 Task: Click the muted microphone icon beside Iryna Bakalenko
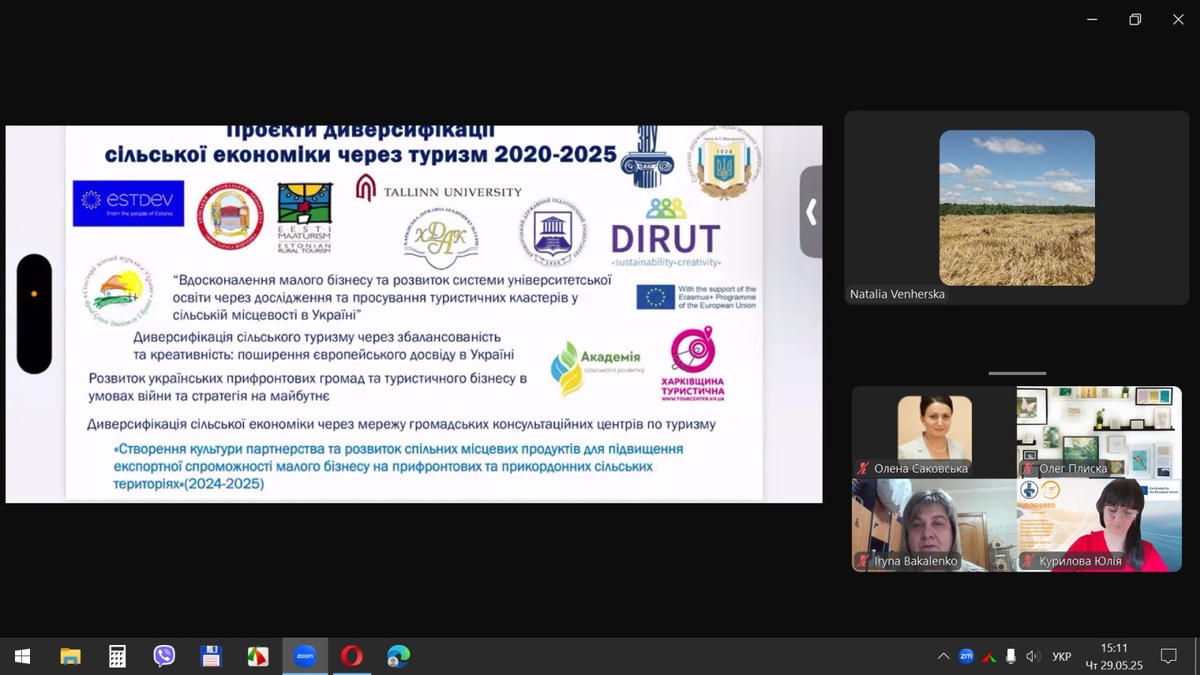[x=863, y=561]
